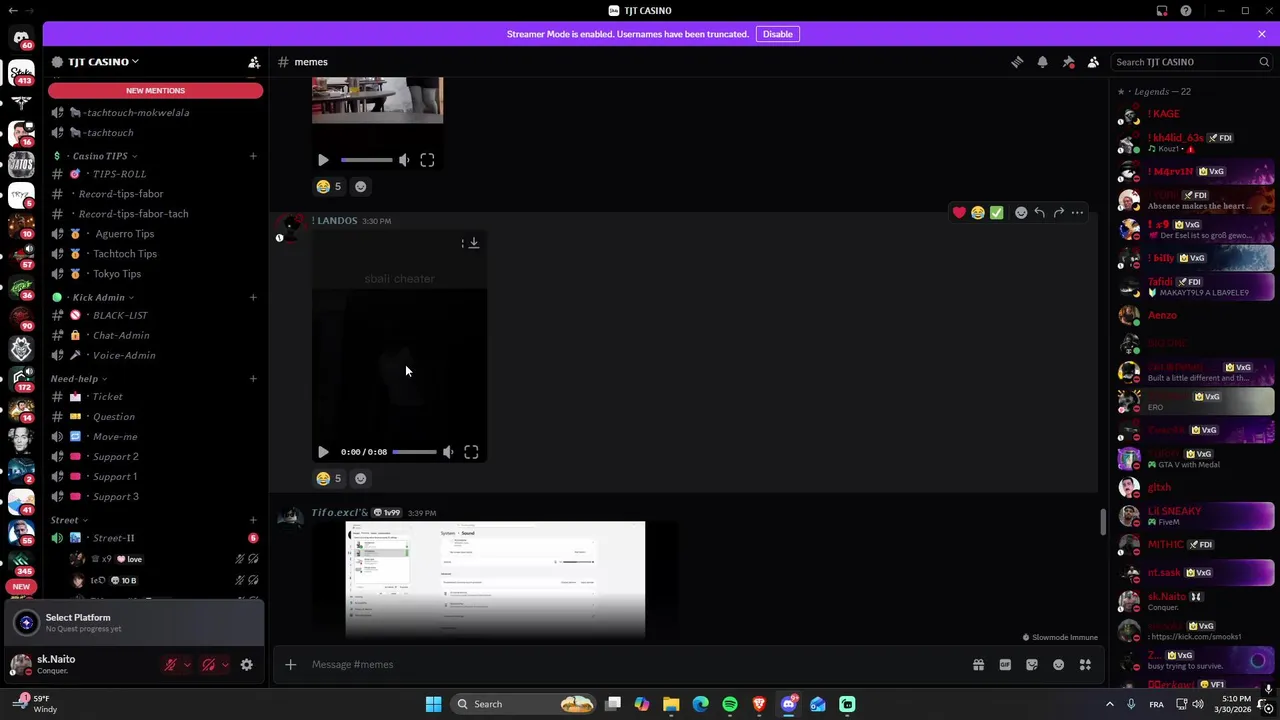This screenshot has height=720, width=1280.
Task: Click the search magnifier icon
Action: [x=1264, y=62]
